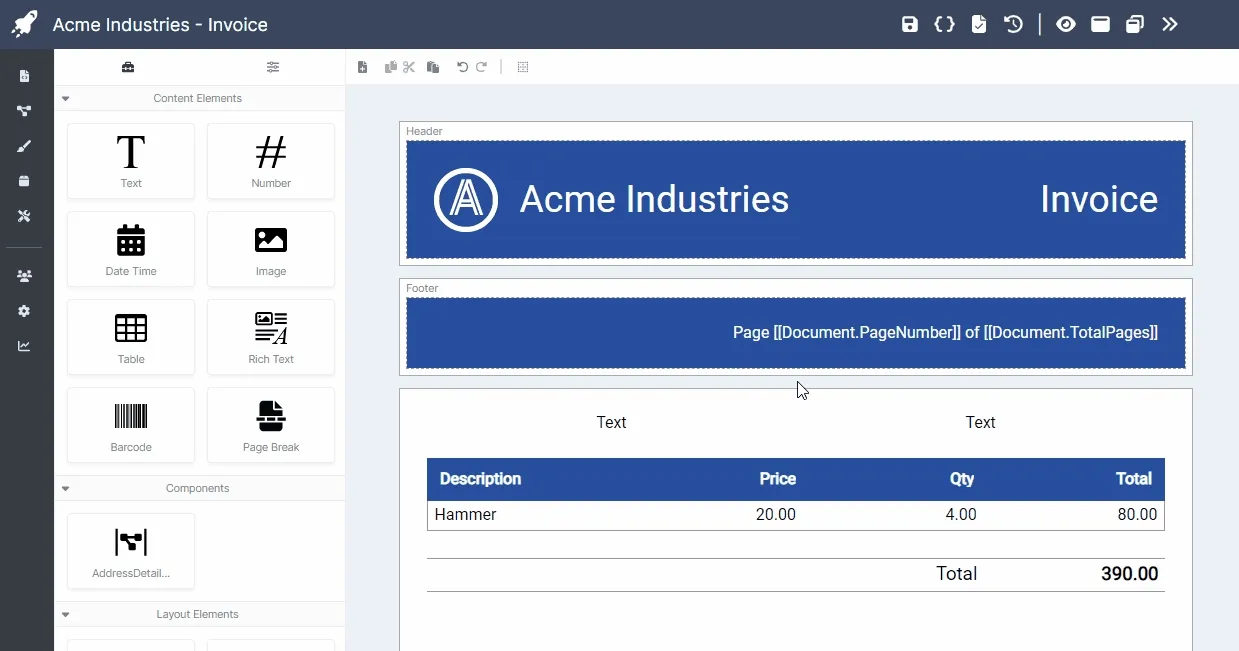
Task: Add a Barcode element
Action: pyautogui.click(x=130, y=424)
